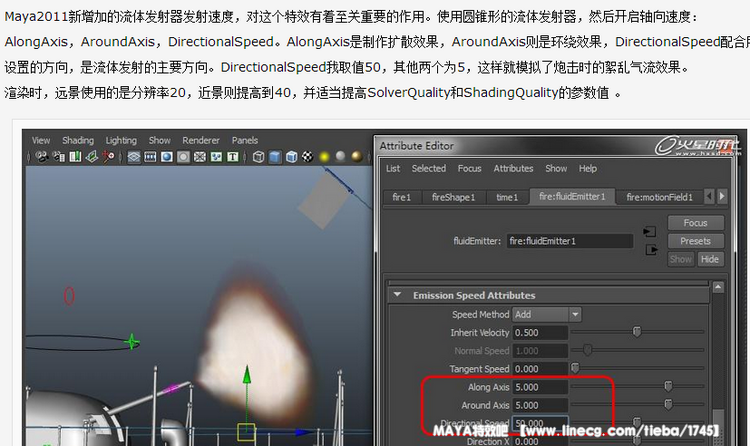Click the Inherit Velocity value field

point(540,332)
